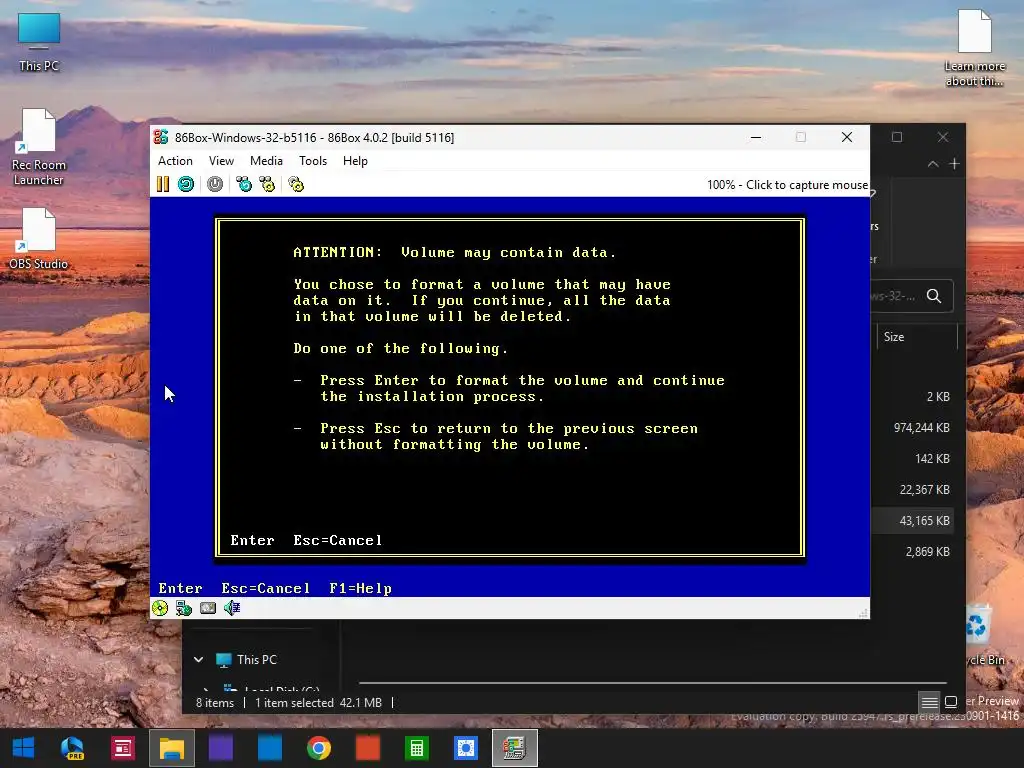The image size is (1024, 768).
Task: Open Edge PRE from the taskbar
Action: click(x=72, y=748)
